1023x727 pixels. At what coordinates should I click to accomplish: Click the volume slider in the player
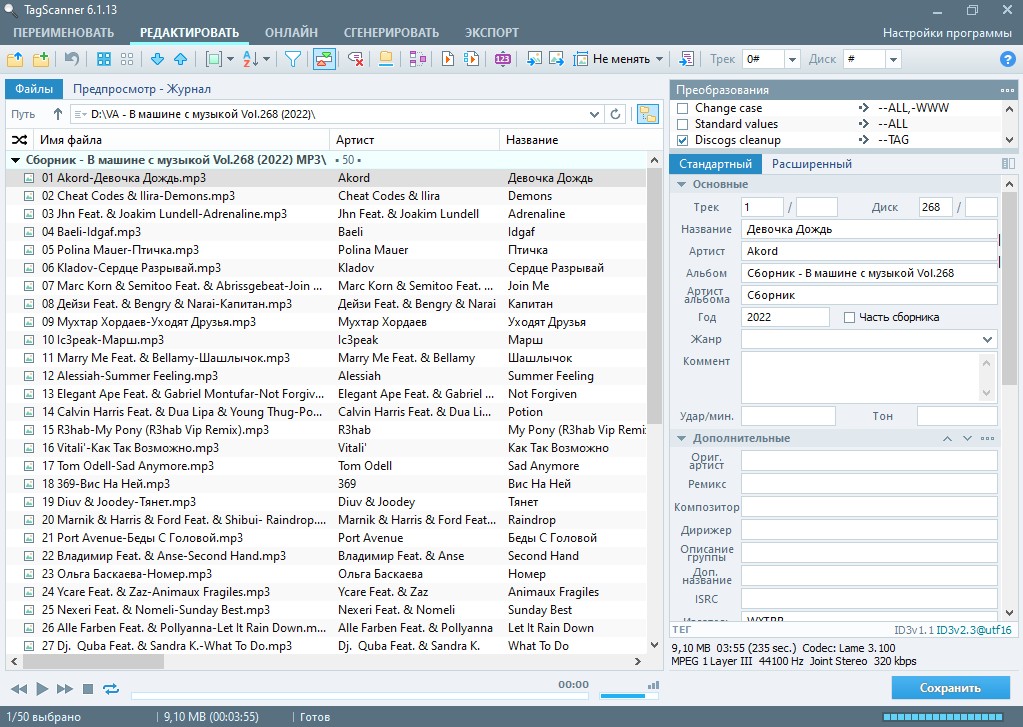[x=622, y=695]
